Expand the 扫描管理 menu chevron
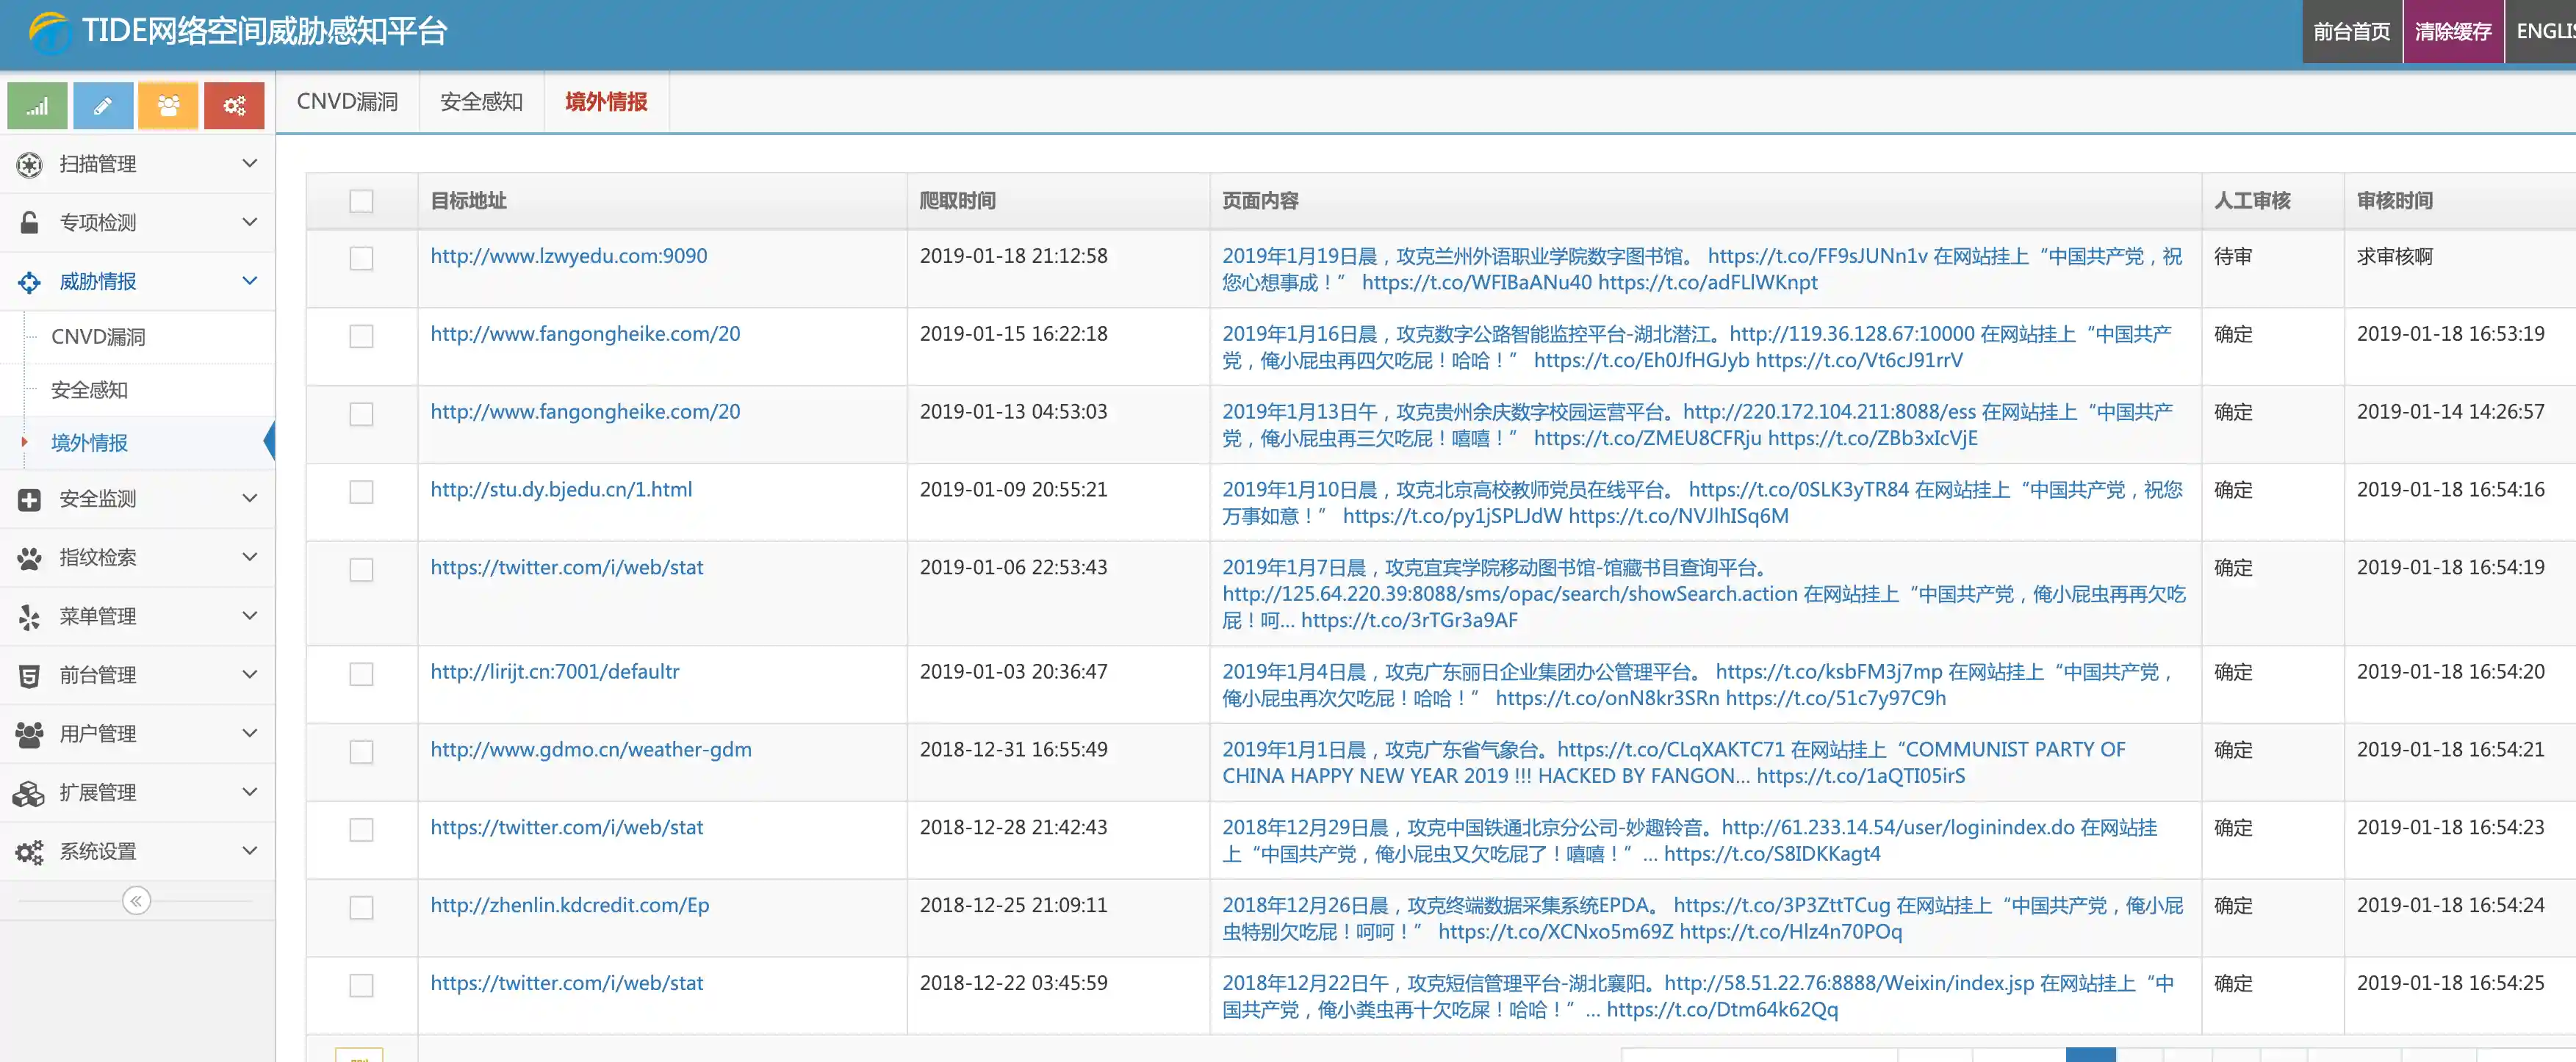 coord(250,163)
